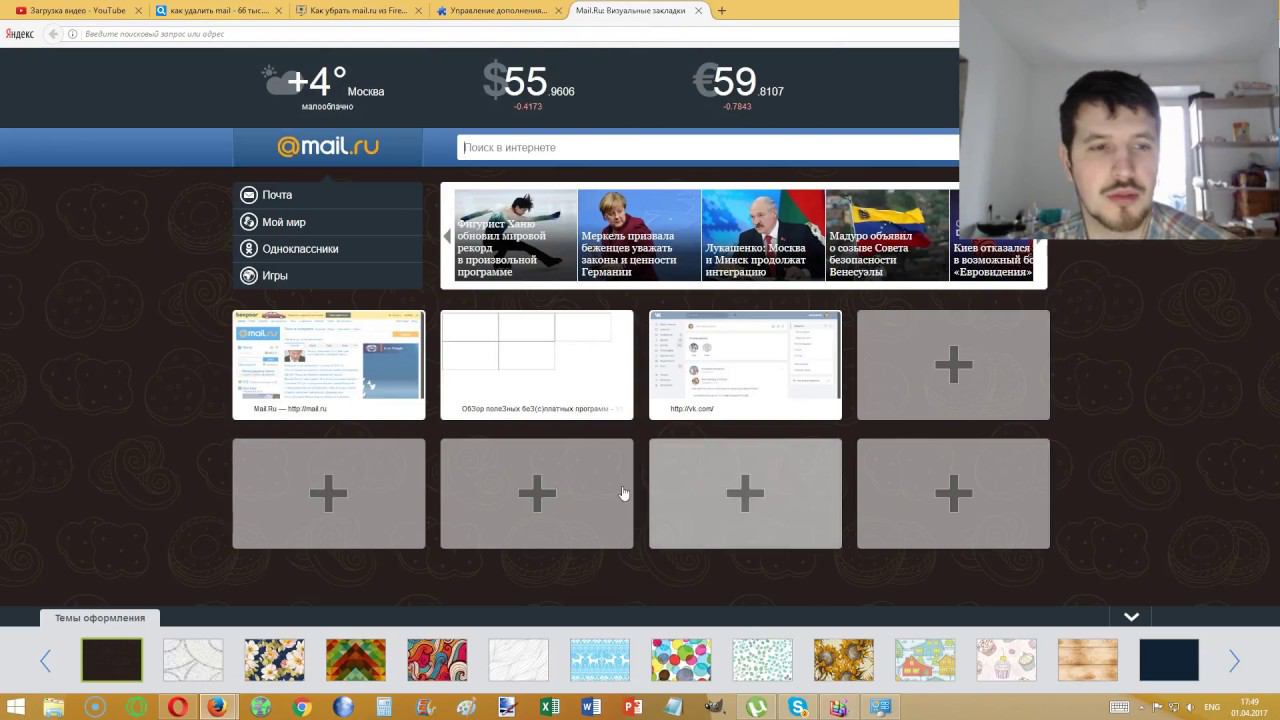Go back with the browser back arrow
The height and width of the screenshot is (720, 1280).
(54, 34)
